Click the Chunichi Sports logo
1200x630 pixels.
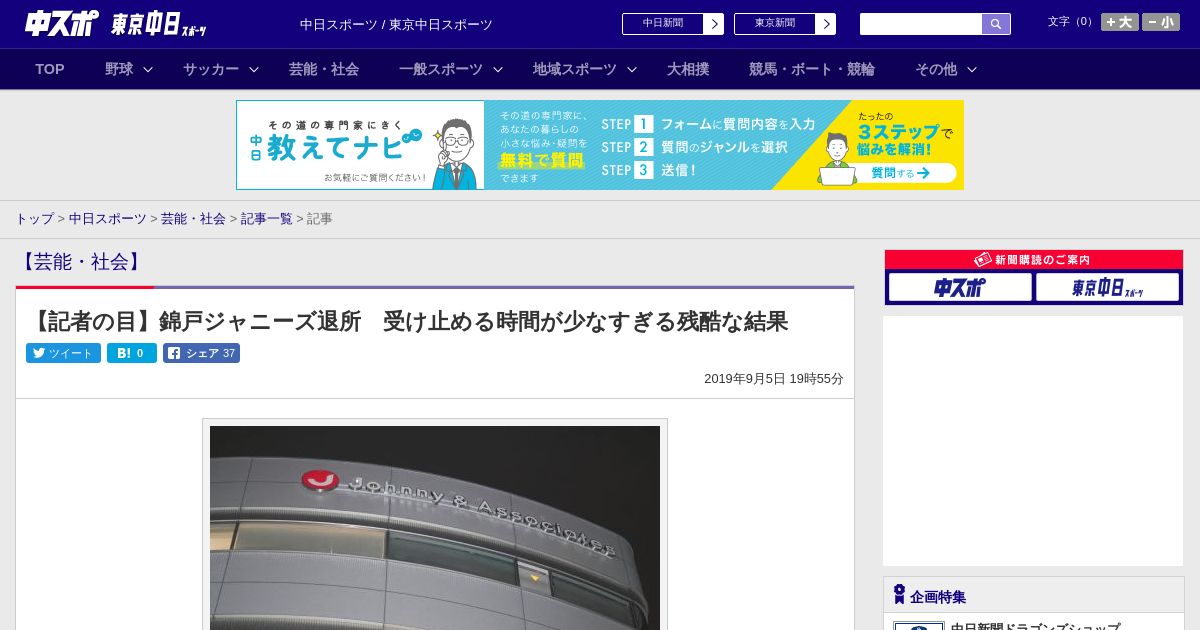[x=61, y=23]
